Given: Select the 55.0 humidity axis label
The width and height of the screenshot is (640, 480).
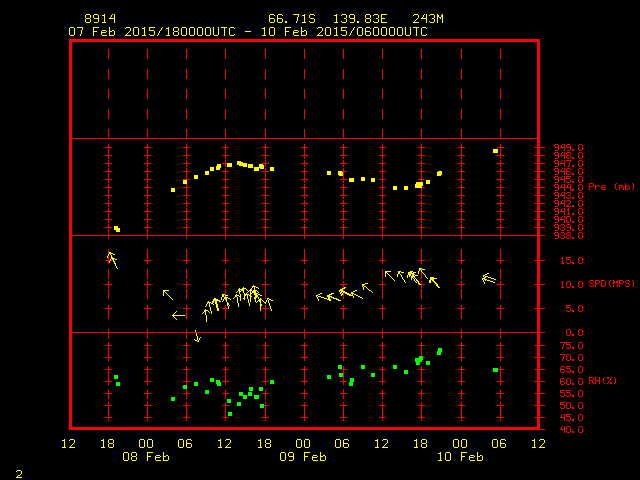Looking at the screenshot, I should 571,394.
